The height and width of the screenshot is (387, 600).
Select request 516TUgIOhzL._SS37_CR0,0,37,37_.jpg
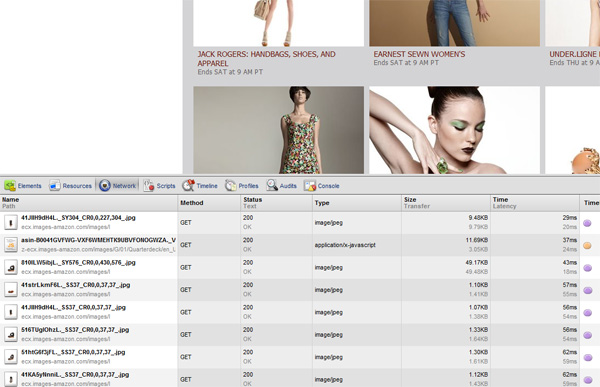coord(75,330)
